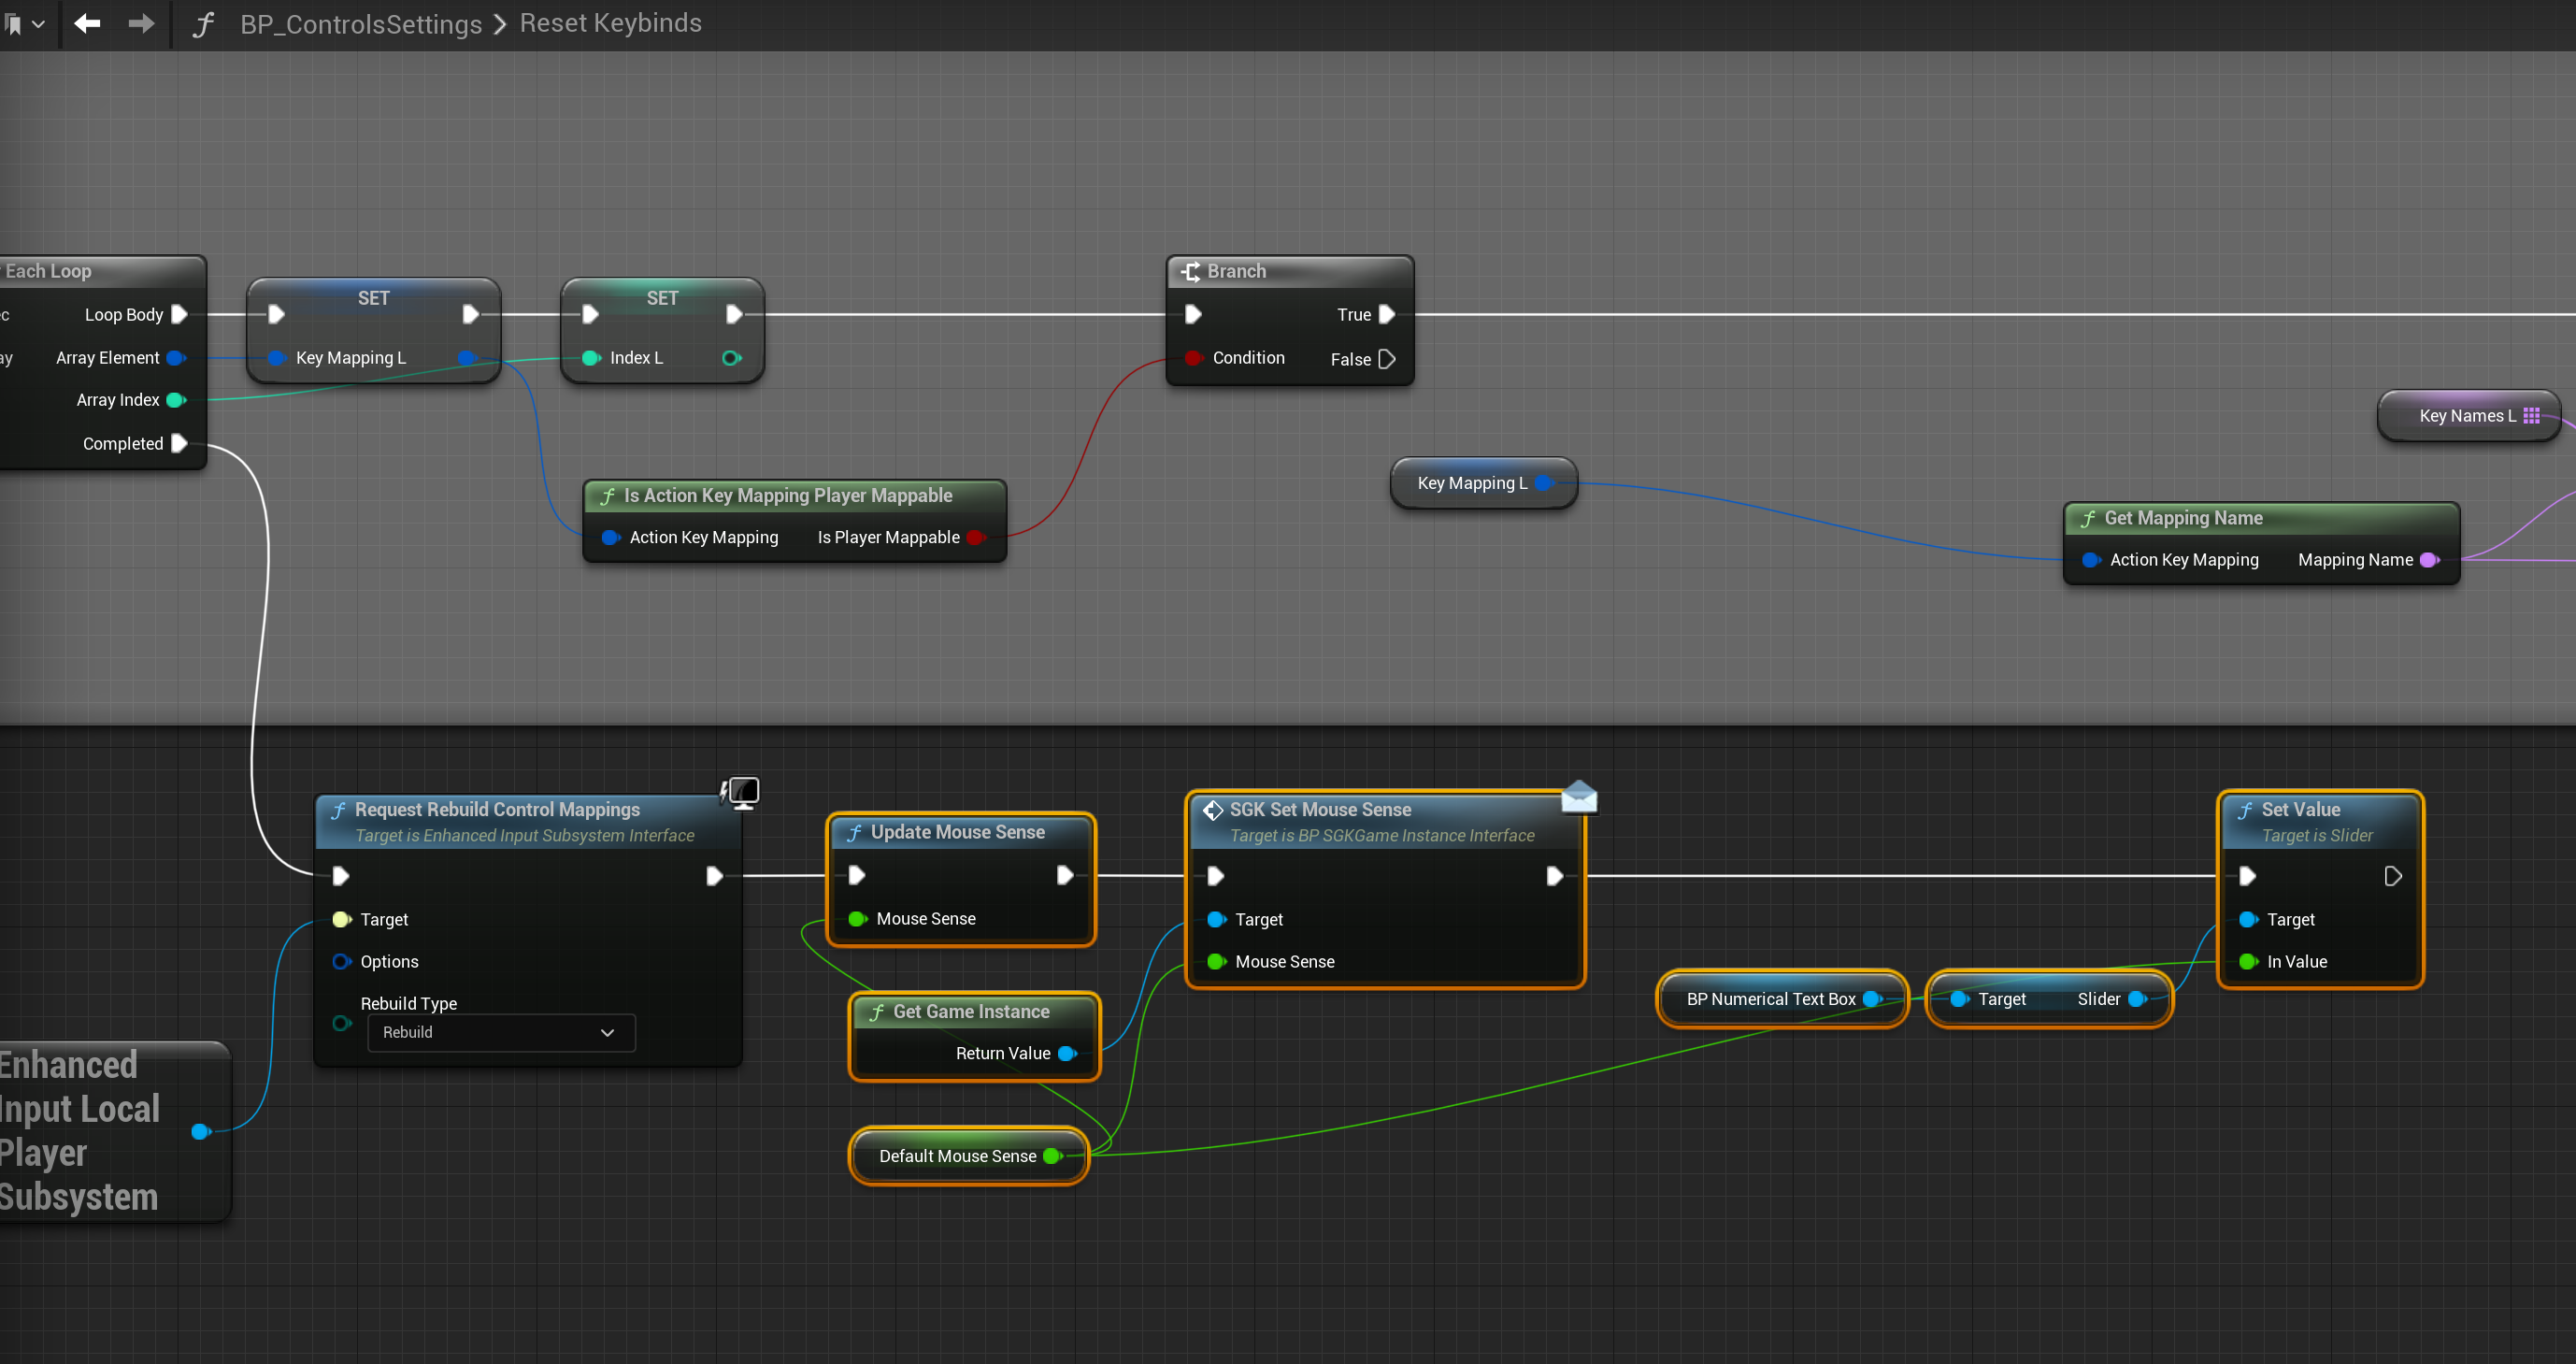Click the SGK Set Mouse Sense interface icon
This screenshot has width=2576, height=1364.
coord(1213,810)
